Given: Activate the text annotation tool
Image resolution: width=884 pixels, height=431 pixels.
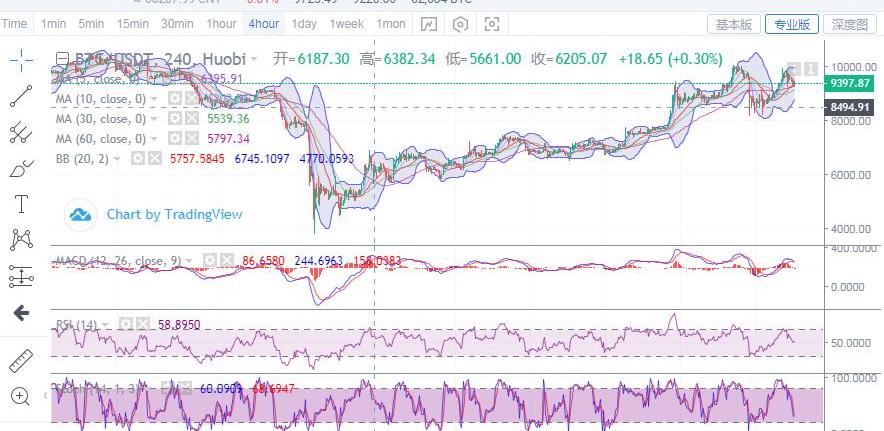Looking at the screenshot, I should point(21,205).
